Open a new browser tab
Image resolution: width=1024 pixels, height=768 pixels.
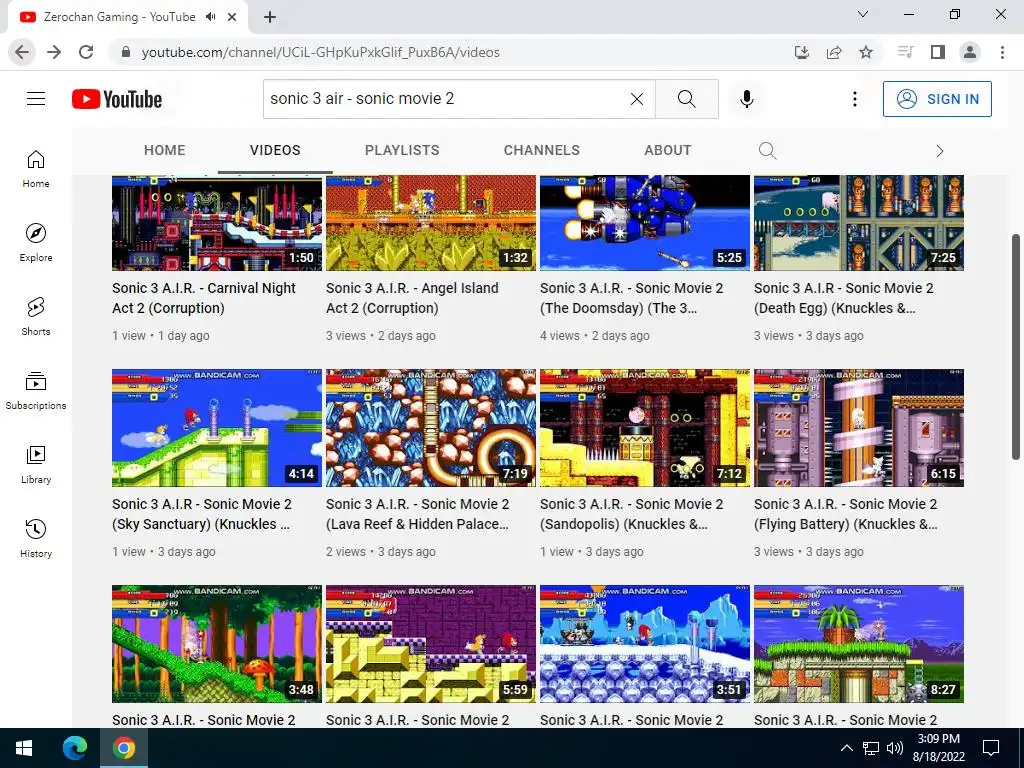270,17
